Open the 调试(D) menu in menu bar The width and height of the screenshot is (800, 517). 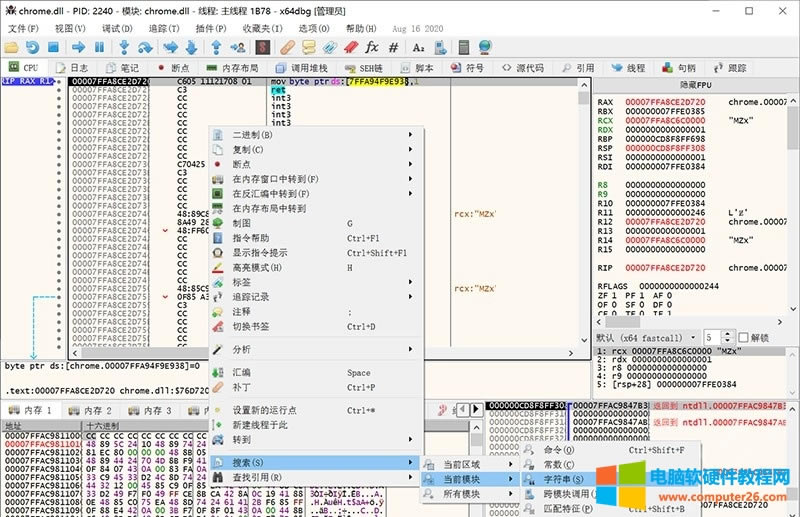click(118, 28)
